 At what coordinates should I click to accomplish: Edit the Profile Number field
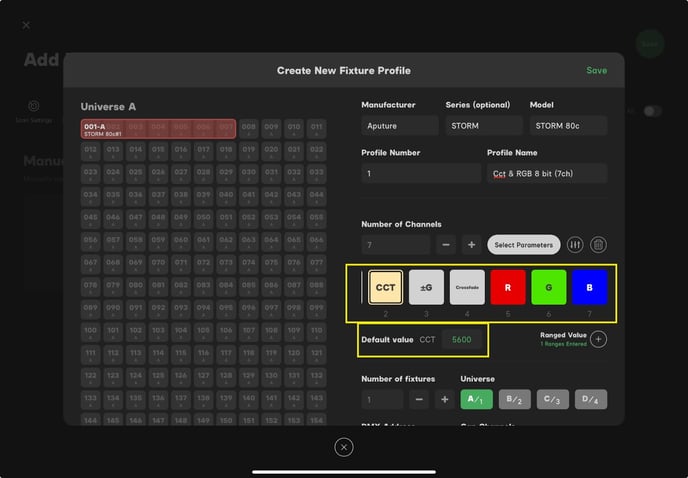click(x=421, y=173)
